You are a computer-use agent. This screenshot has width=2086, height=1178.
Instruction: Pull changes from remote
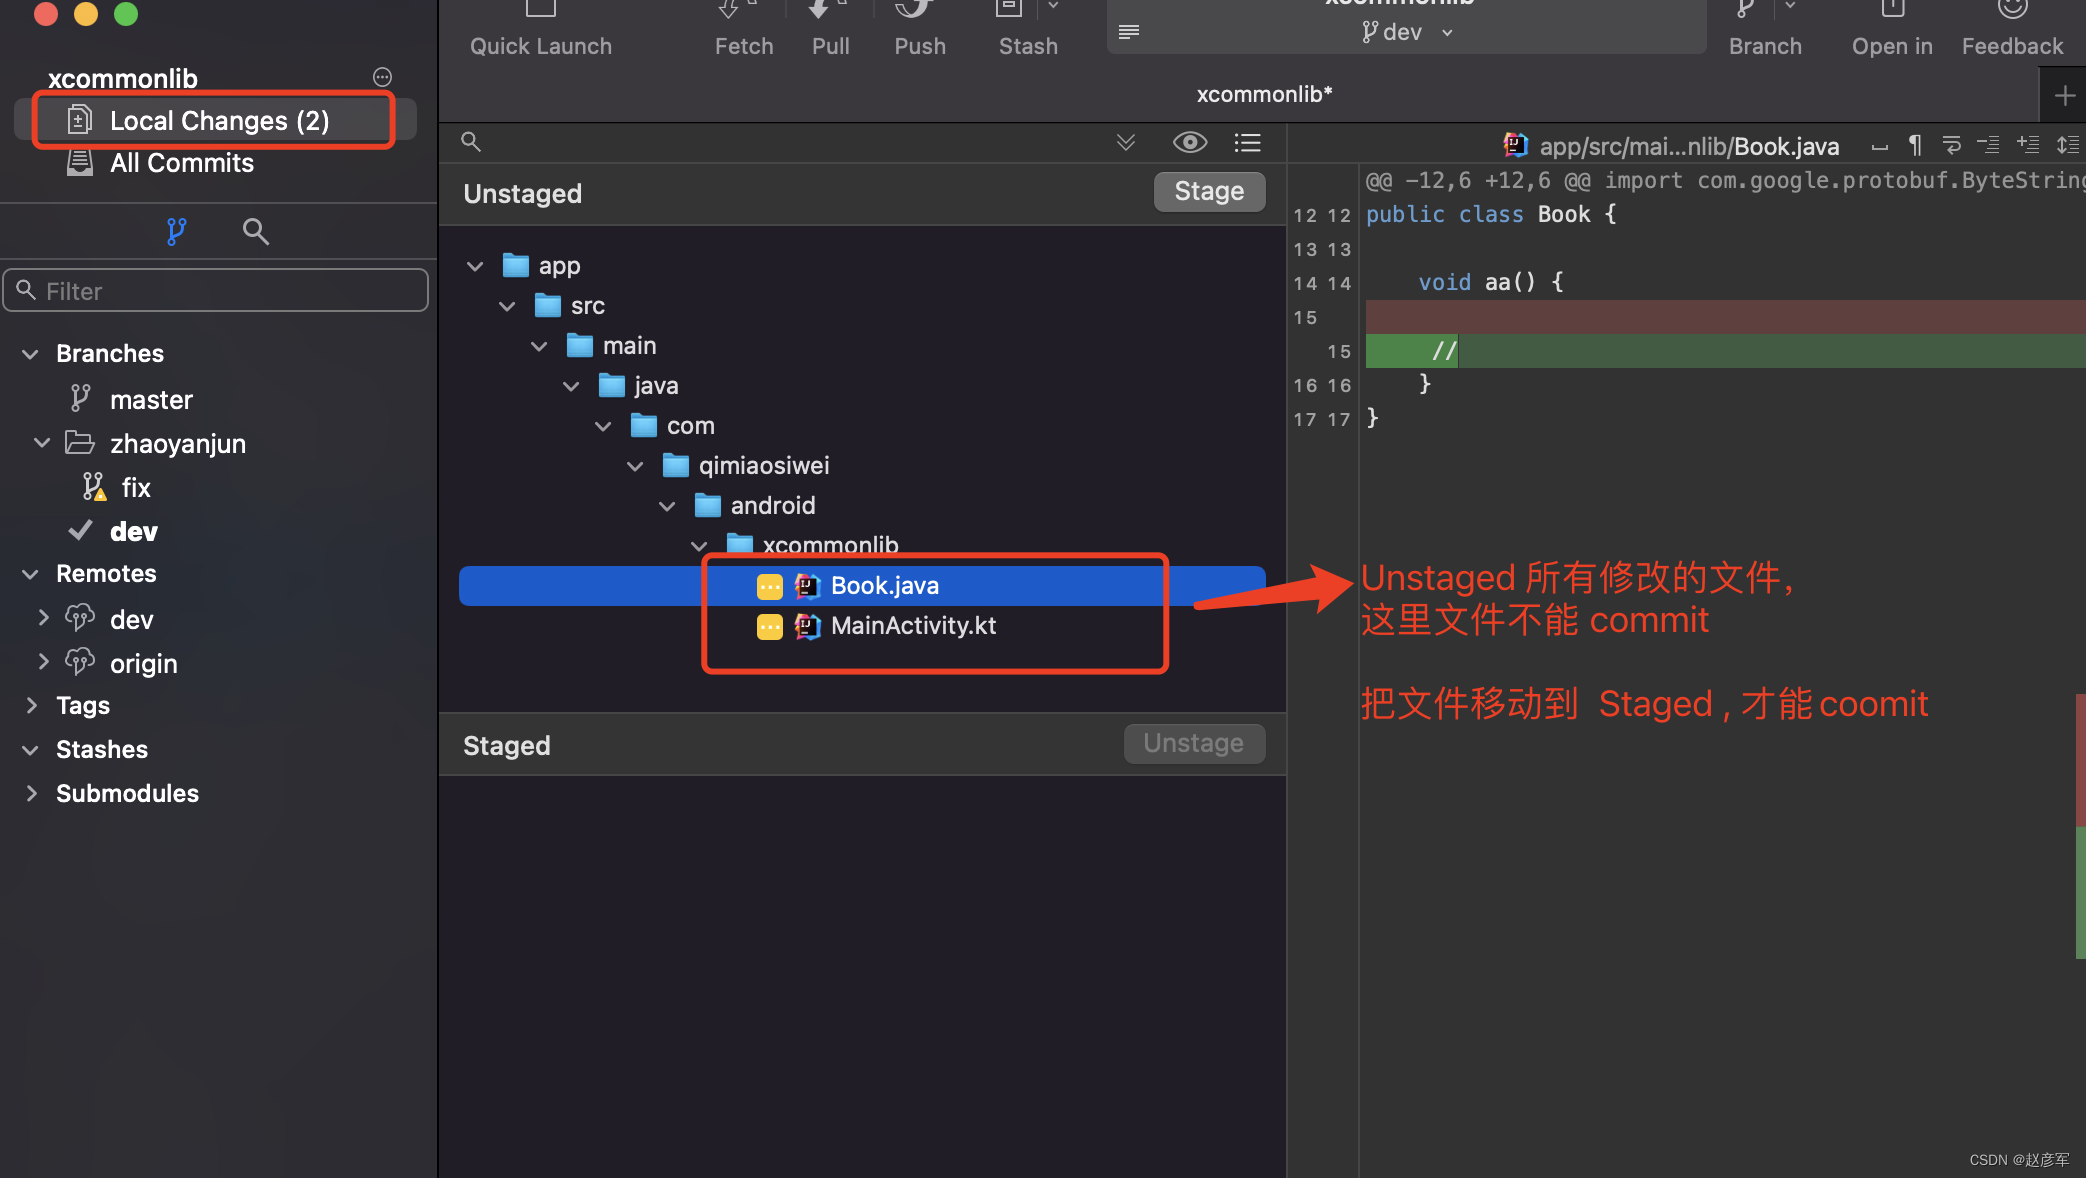coord(830,29)
